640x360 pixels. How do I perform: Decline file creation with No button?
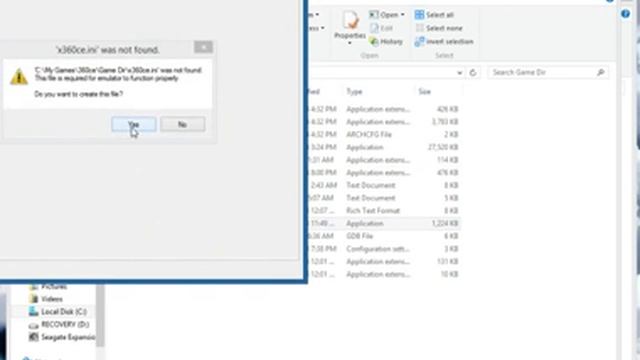(182, 124)
